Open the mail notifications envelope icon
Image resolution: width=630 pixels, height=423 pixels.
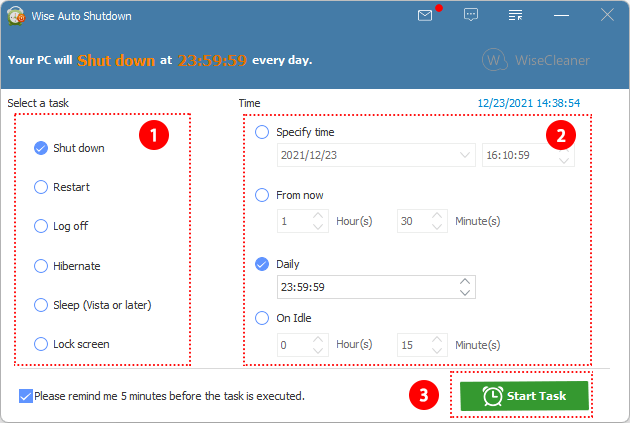point(425,16)
